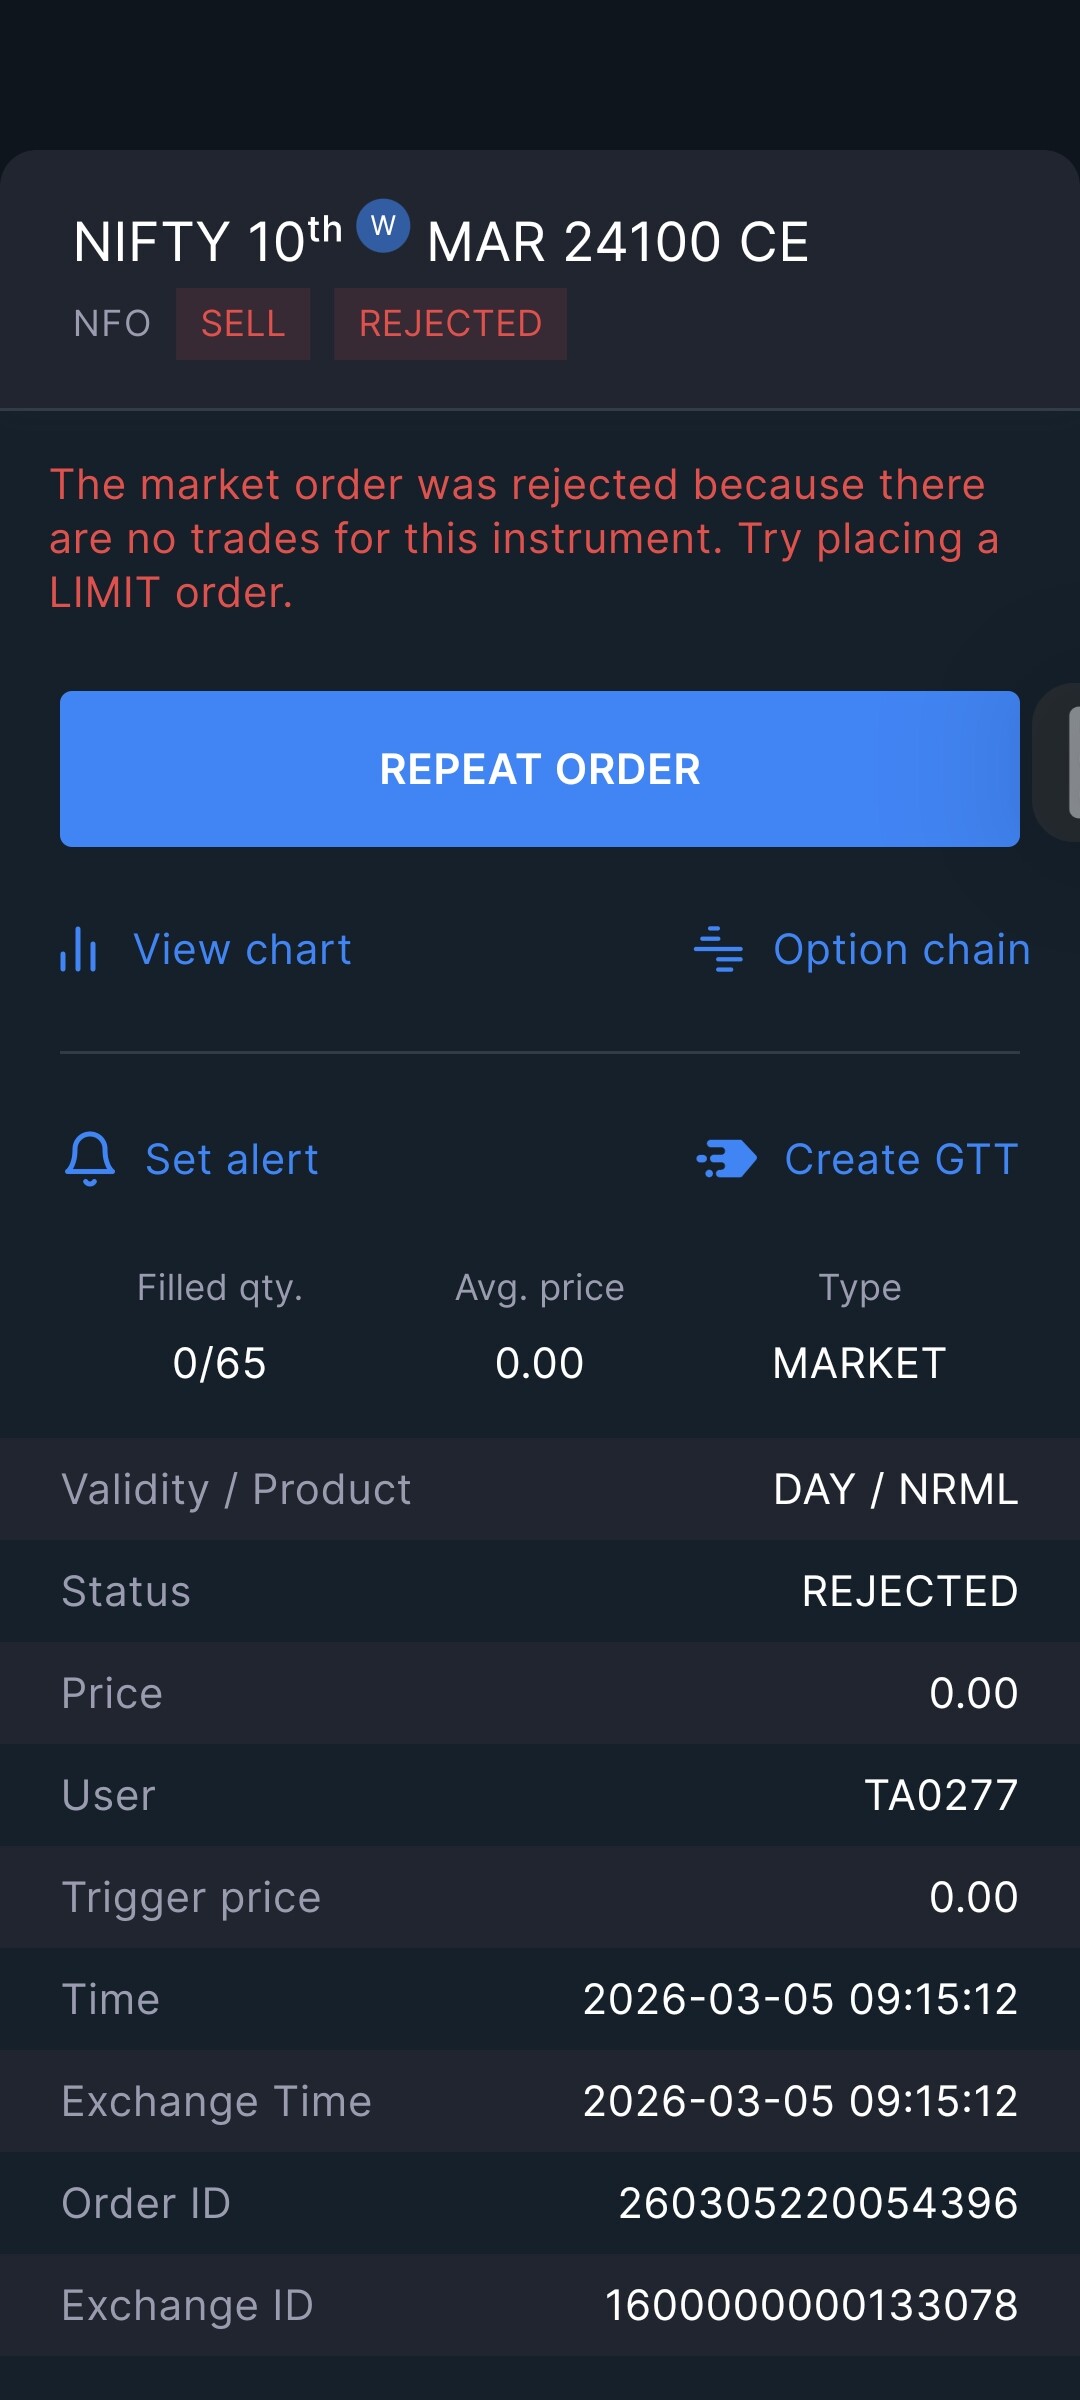Tap the dimmed area above the sheet
The width and height of the screenshot is (1080, 2400).
click(540, 70)
